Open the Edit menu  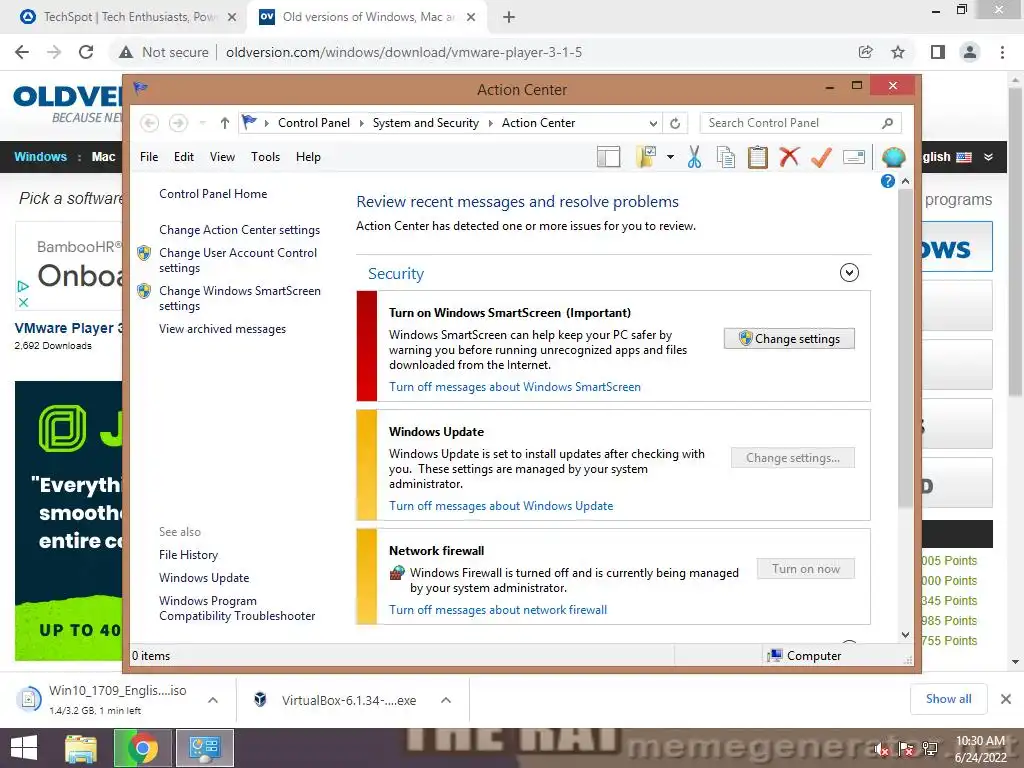(184, 157)
